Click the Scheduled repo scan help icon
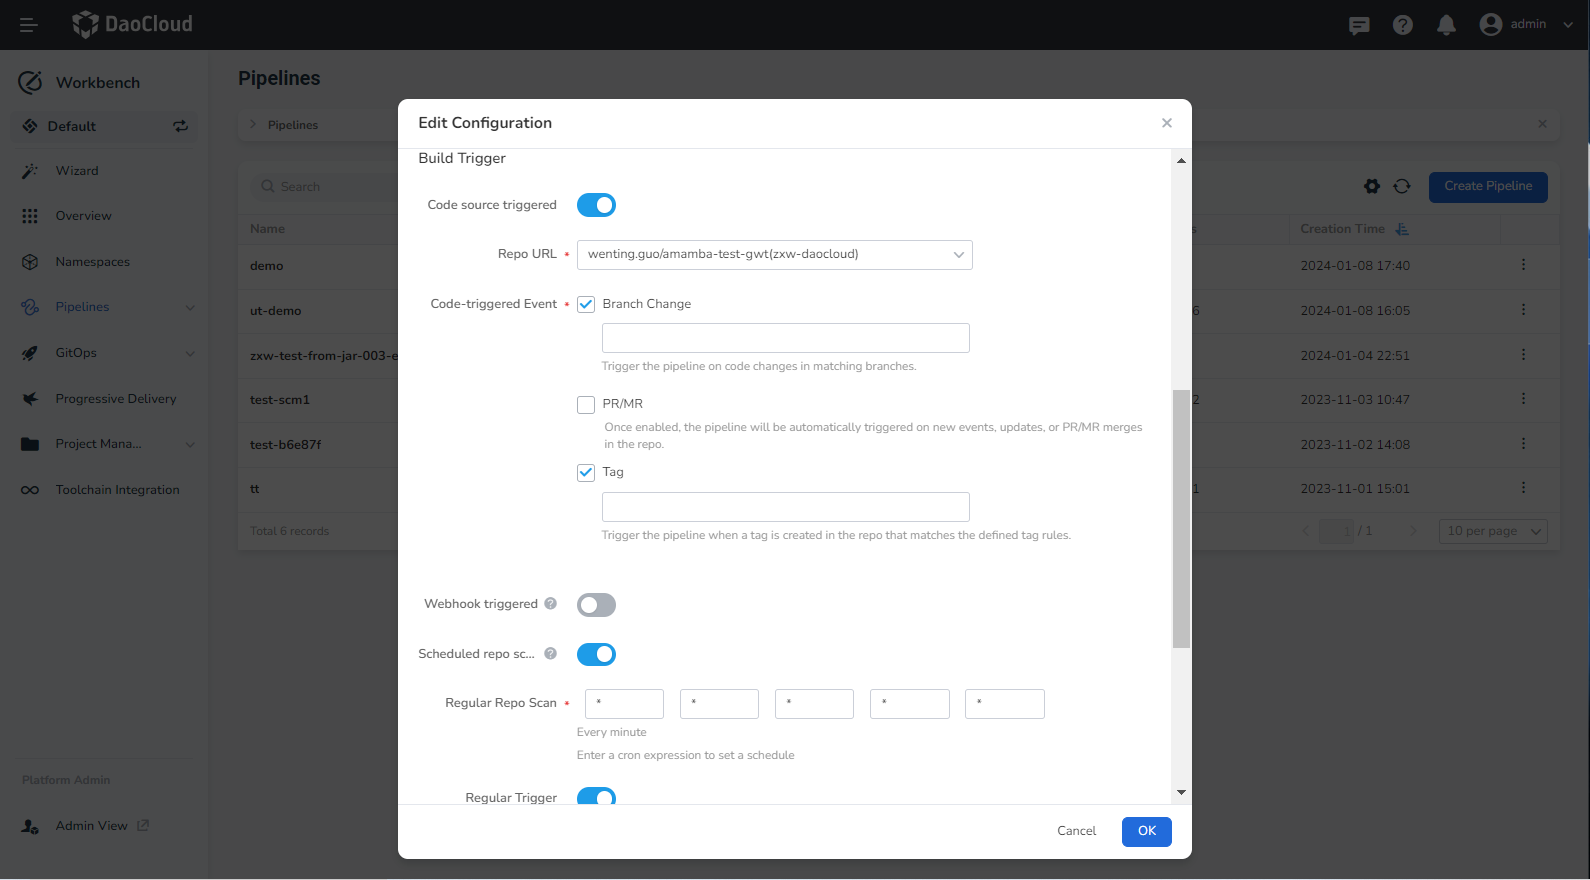The height and width of the screenshot is (880, 1590). coord(550,654)
